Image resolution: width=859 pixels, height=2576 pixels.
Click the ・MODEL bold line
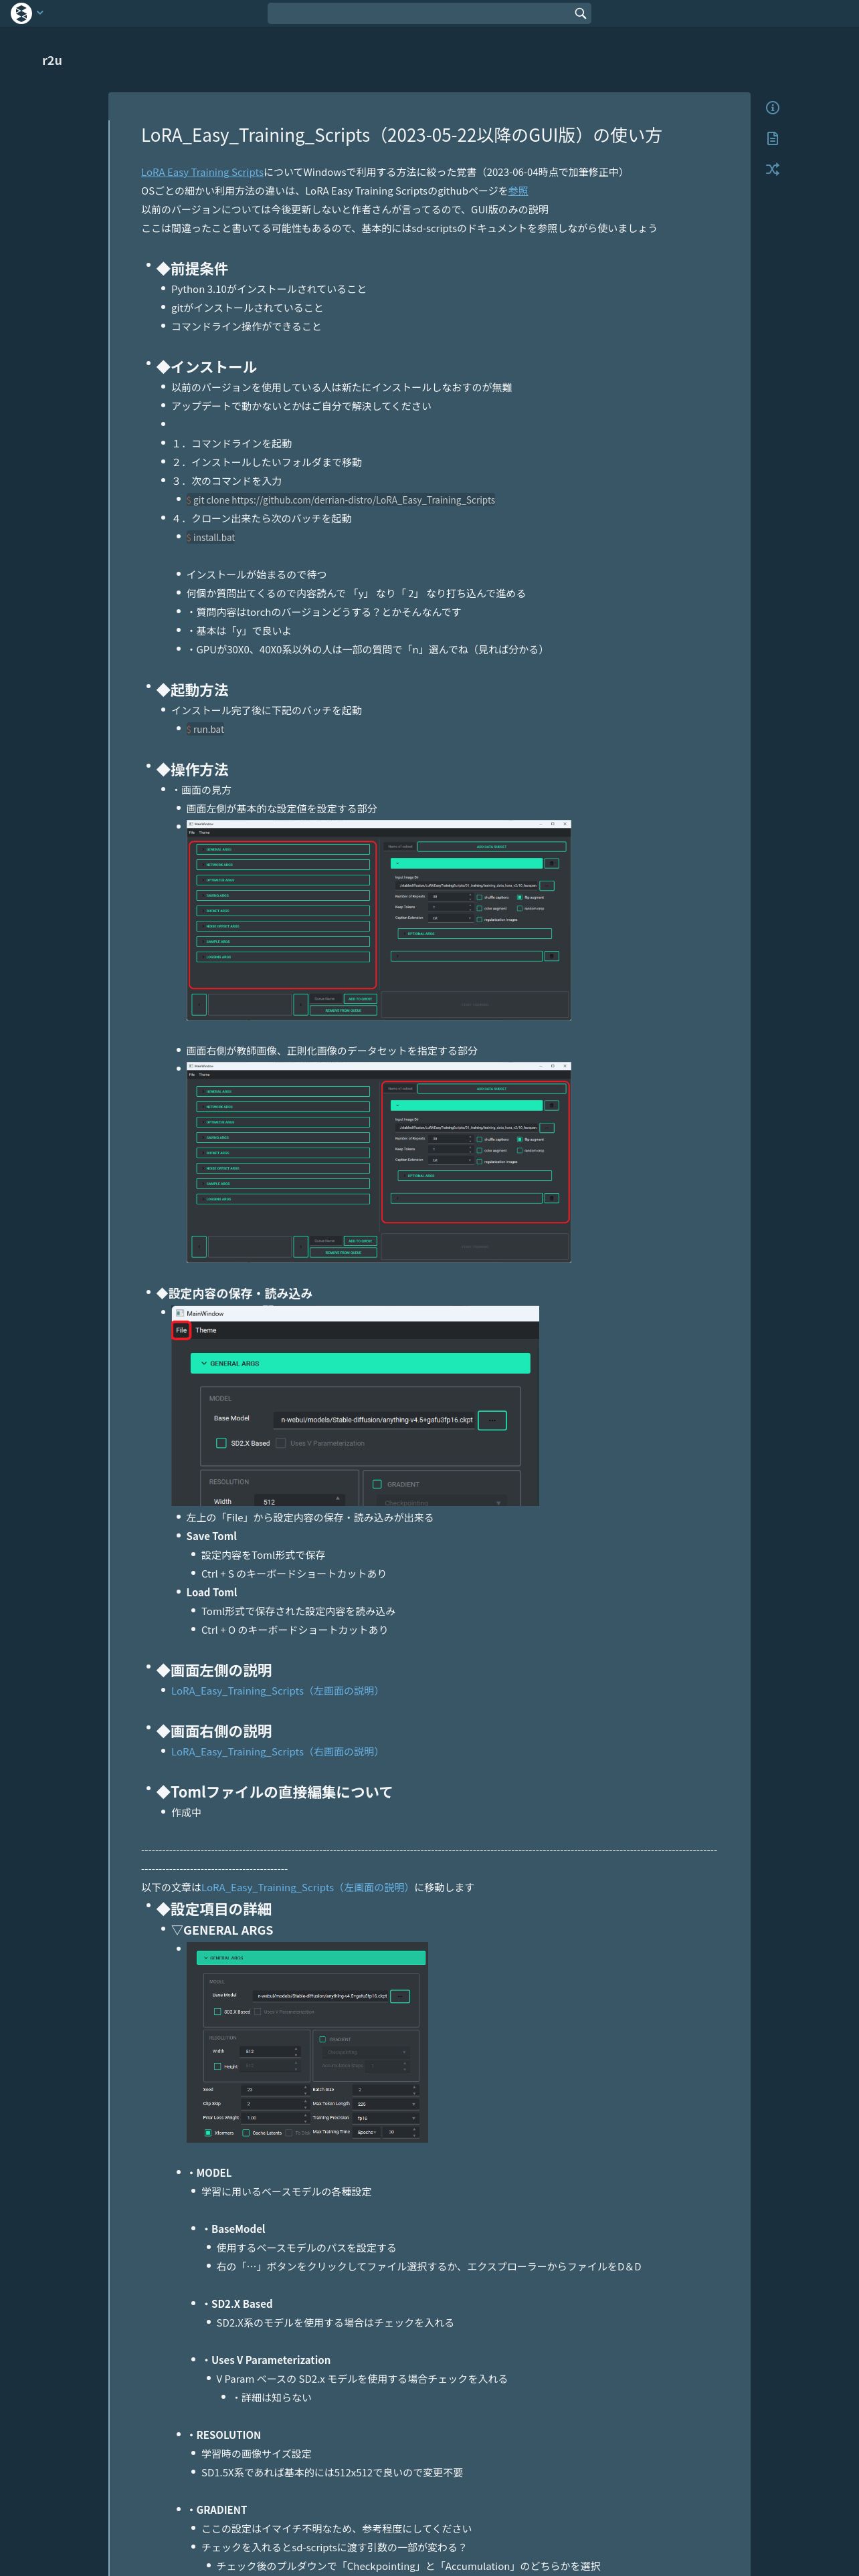point(209,2173)
